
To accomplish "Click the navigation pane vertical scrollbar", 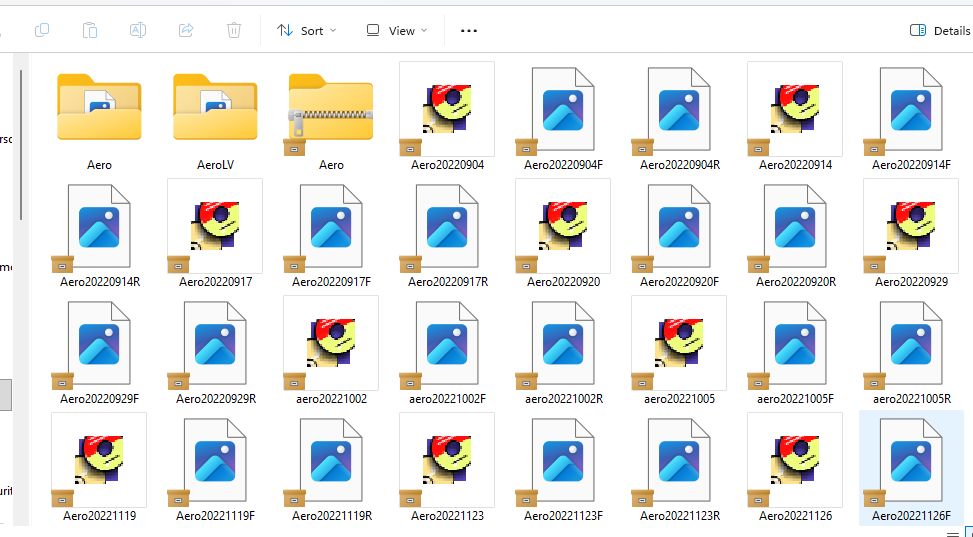I will 21,145.
